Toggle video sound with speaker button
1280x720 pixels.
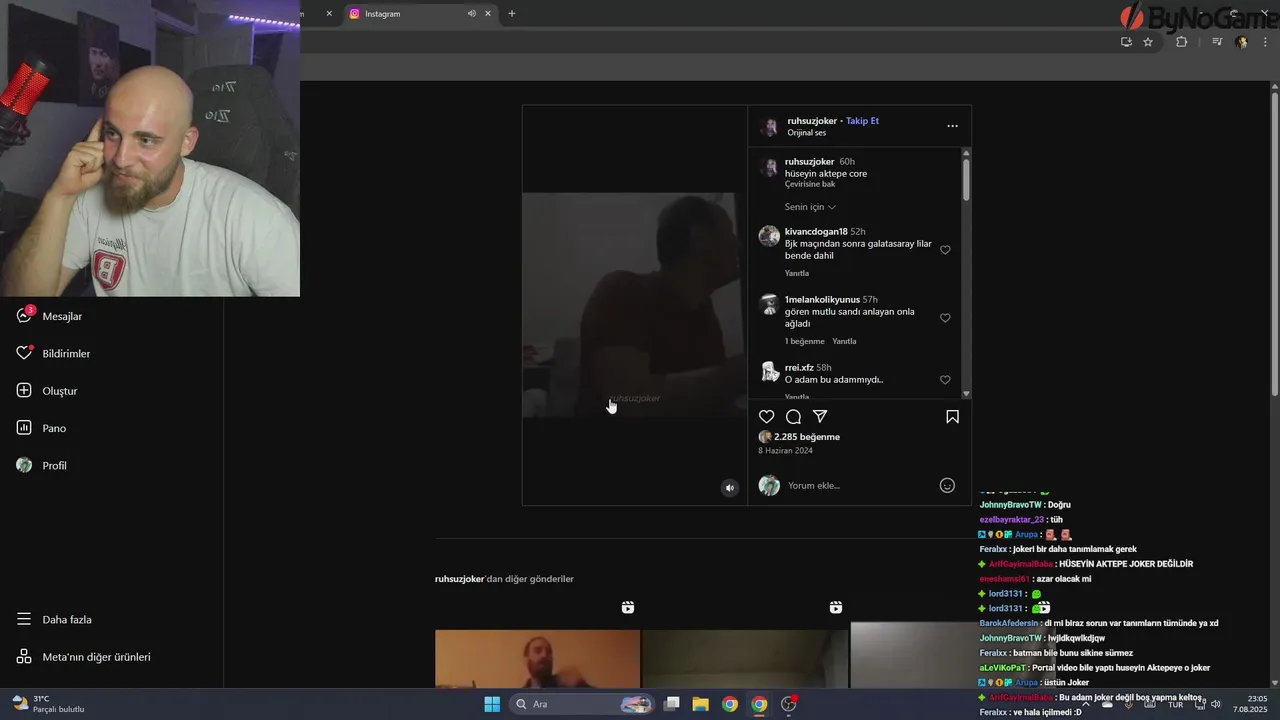(729, 488)
